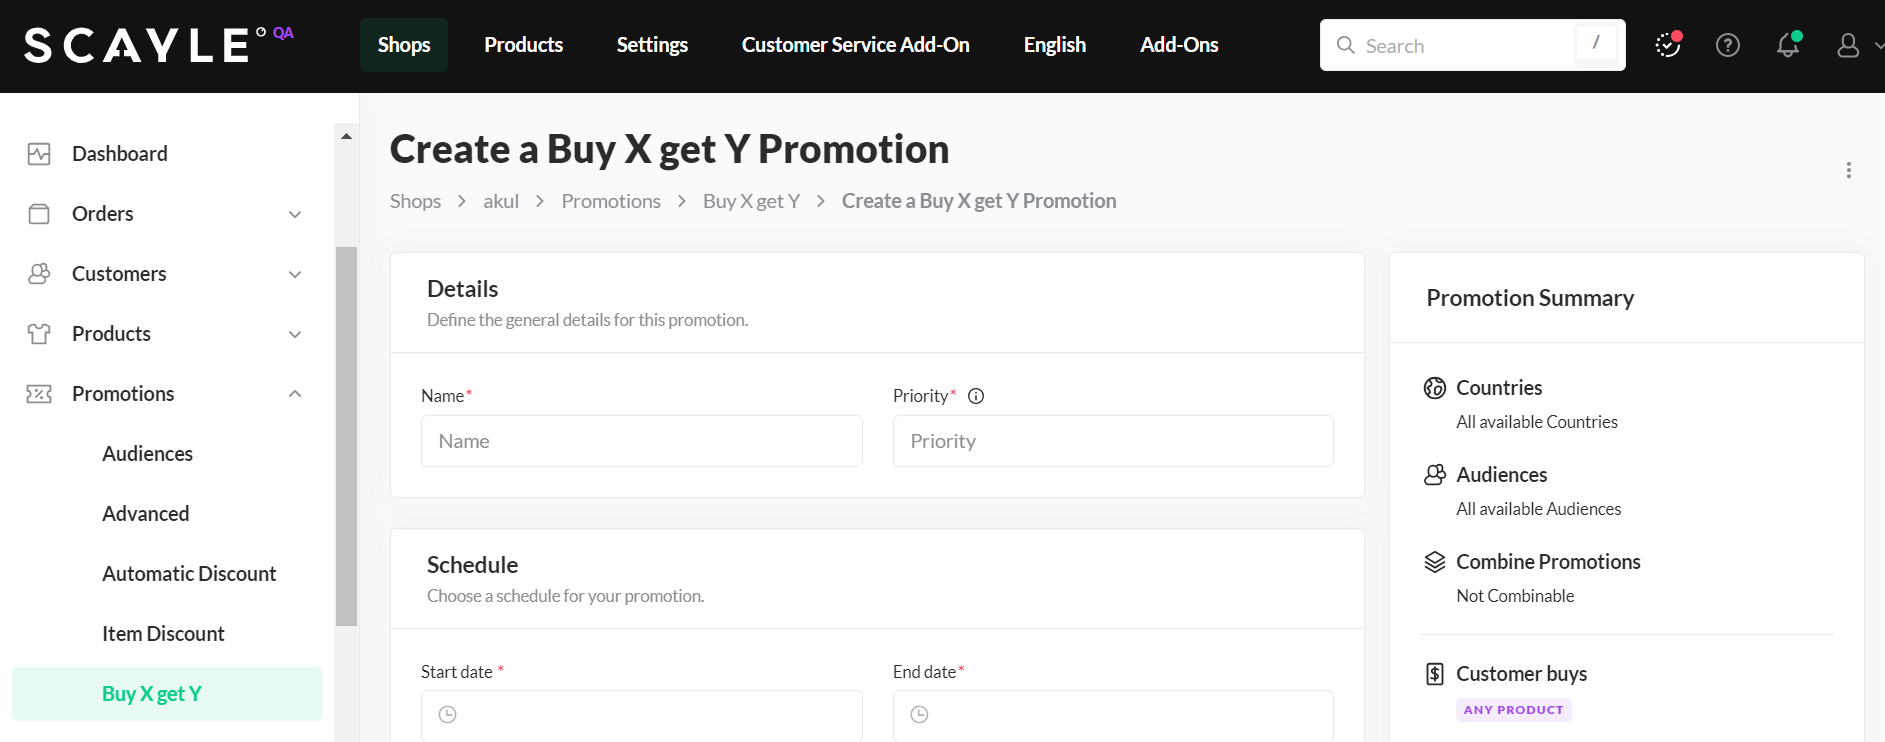The image size is (1885, 742).
Task: Click the Dashboard sidebar icon
Action: pyautogui.click(x=39, y=154)
